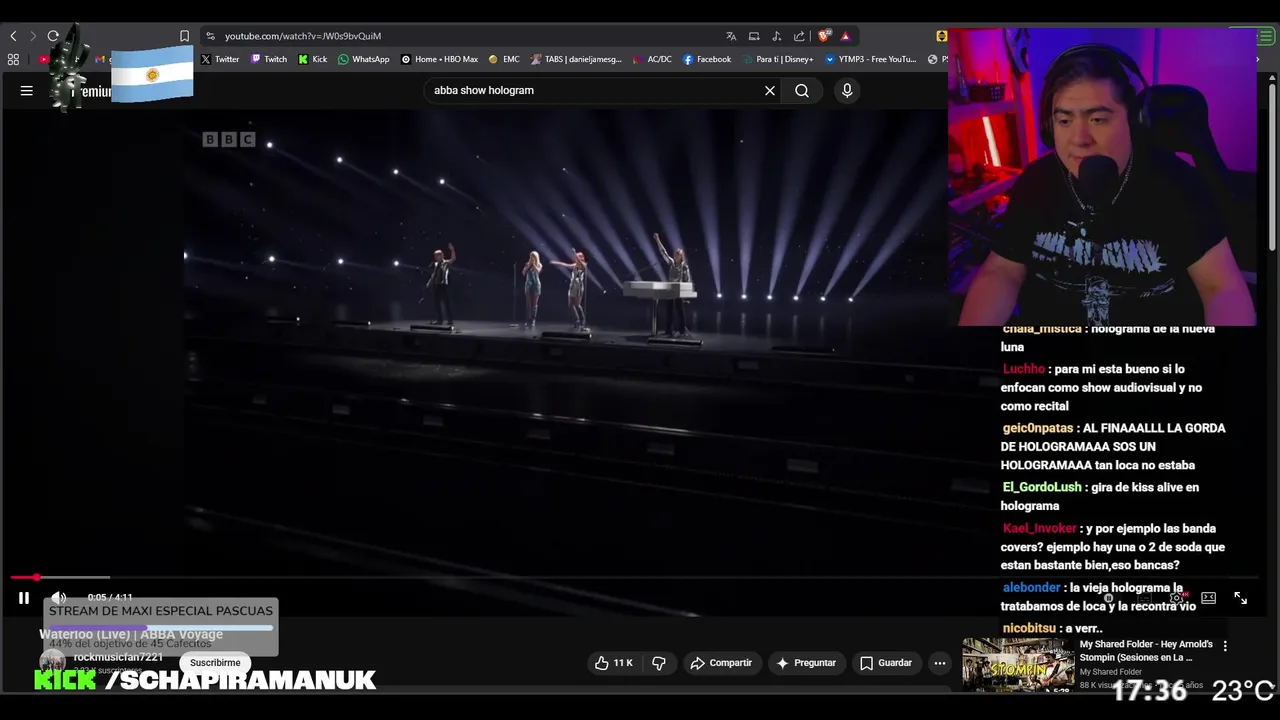Mute the video with the speaker icon
The width and height of the screenshot is (1280, 720).
click(59, 598)
